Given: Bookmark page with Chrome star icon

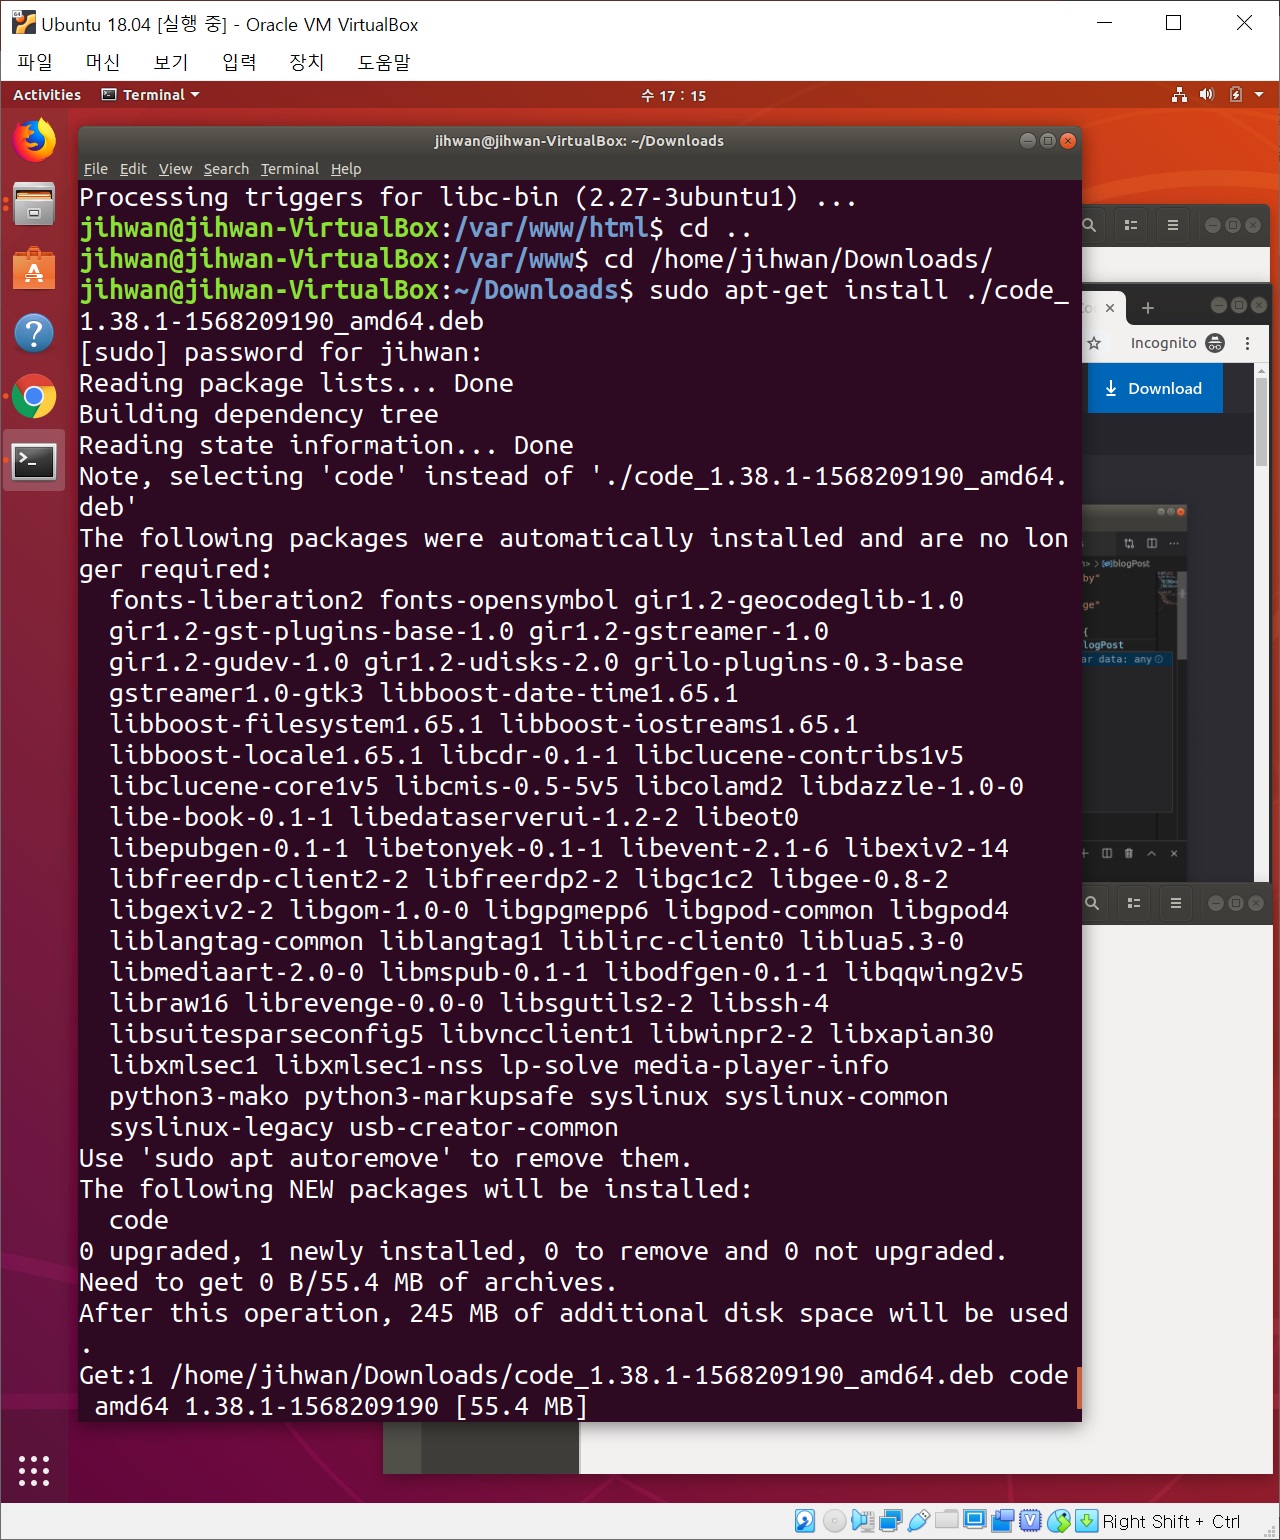Looking at the screenshot, I should [1094, 343].
